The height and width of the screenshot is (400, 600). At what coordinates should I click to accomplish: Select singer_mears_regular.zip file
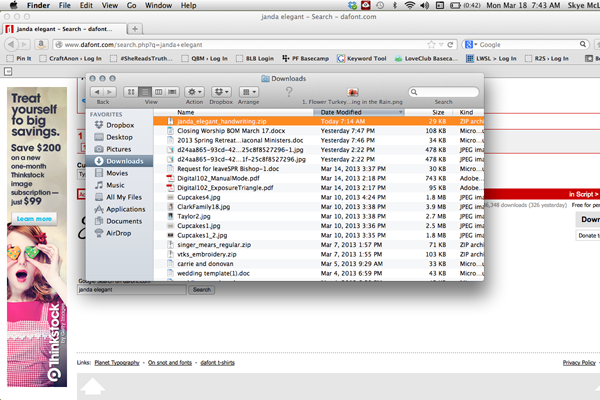click(x=319, y=245)
